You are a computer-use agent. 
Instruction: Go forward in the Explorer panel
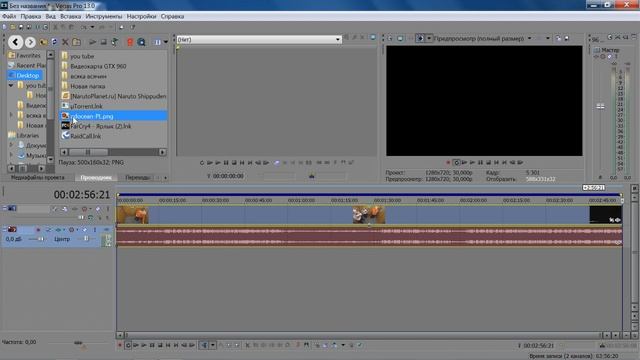30,42
